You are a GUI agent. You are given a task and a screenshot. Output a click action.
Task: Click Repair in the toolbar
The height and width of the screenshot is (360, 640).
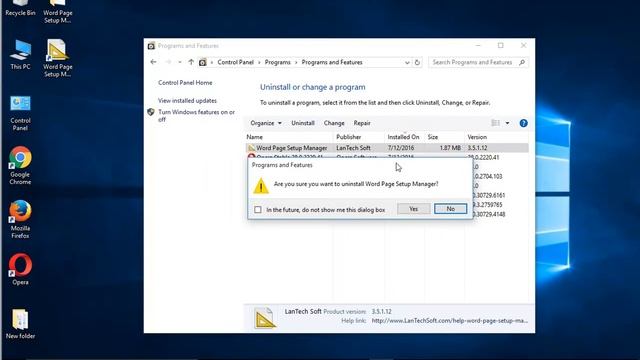click(362, 123)
